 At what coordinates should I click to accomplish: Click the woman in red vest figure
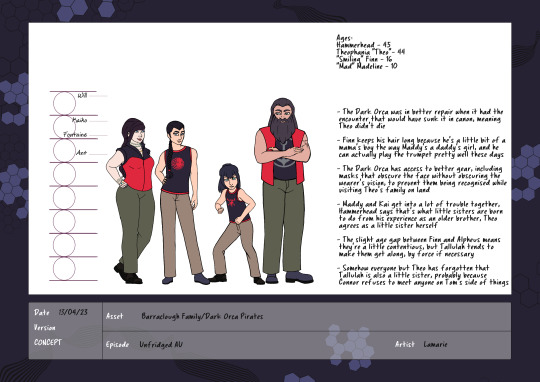(x=131, y=201)
